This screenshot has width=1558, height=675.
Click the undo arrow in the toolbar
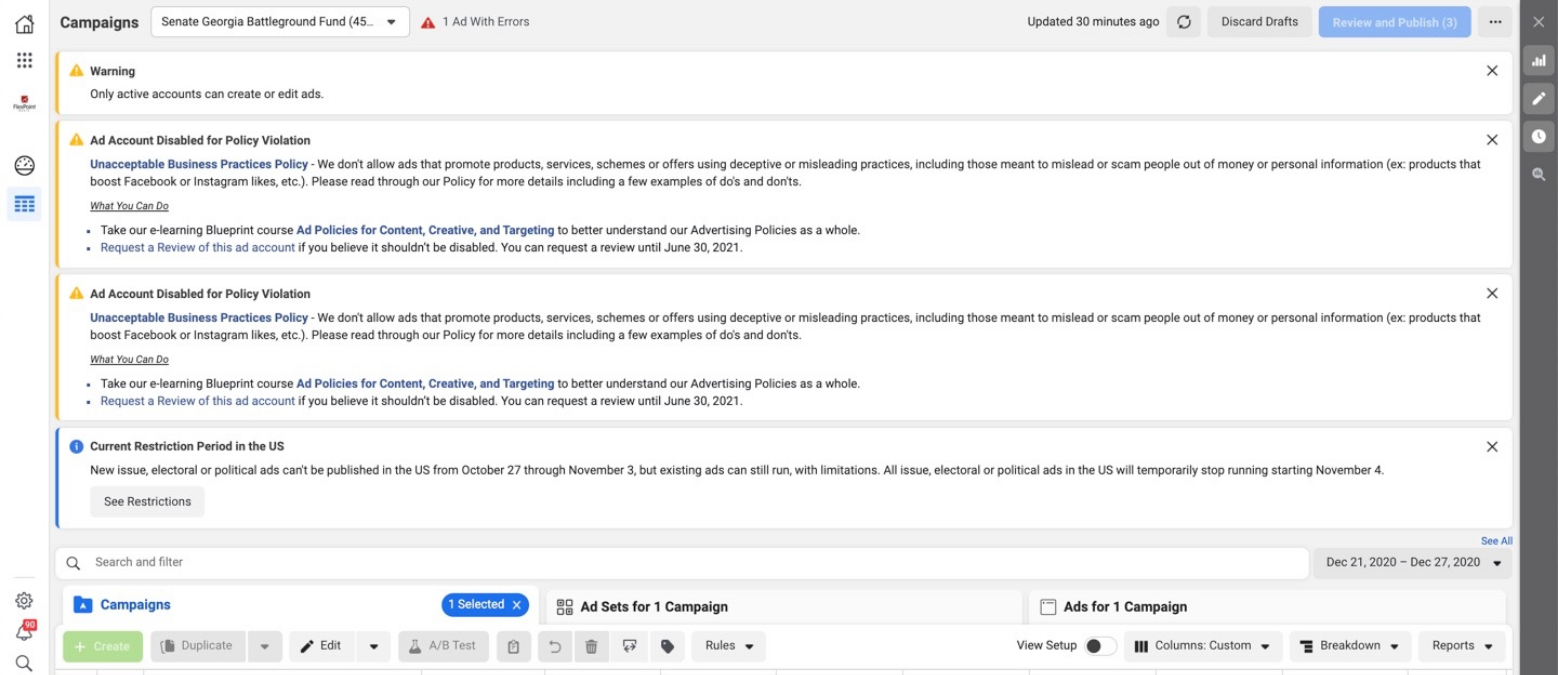coord(555,646)
